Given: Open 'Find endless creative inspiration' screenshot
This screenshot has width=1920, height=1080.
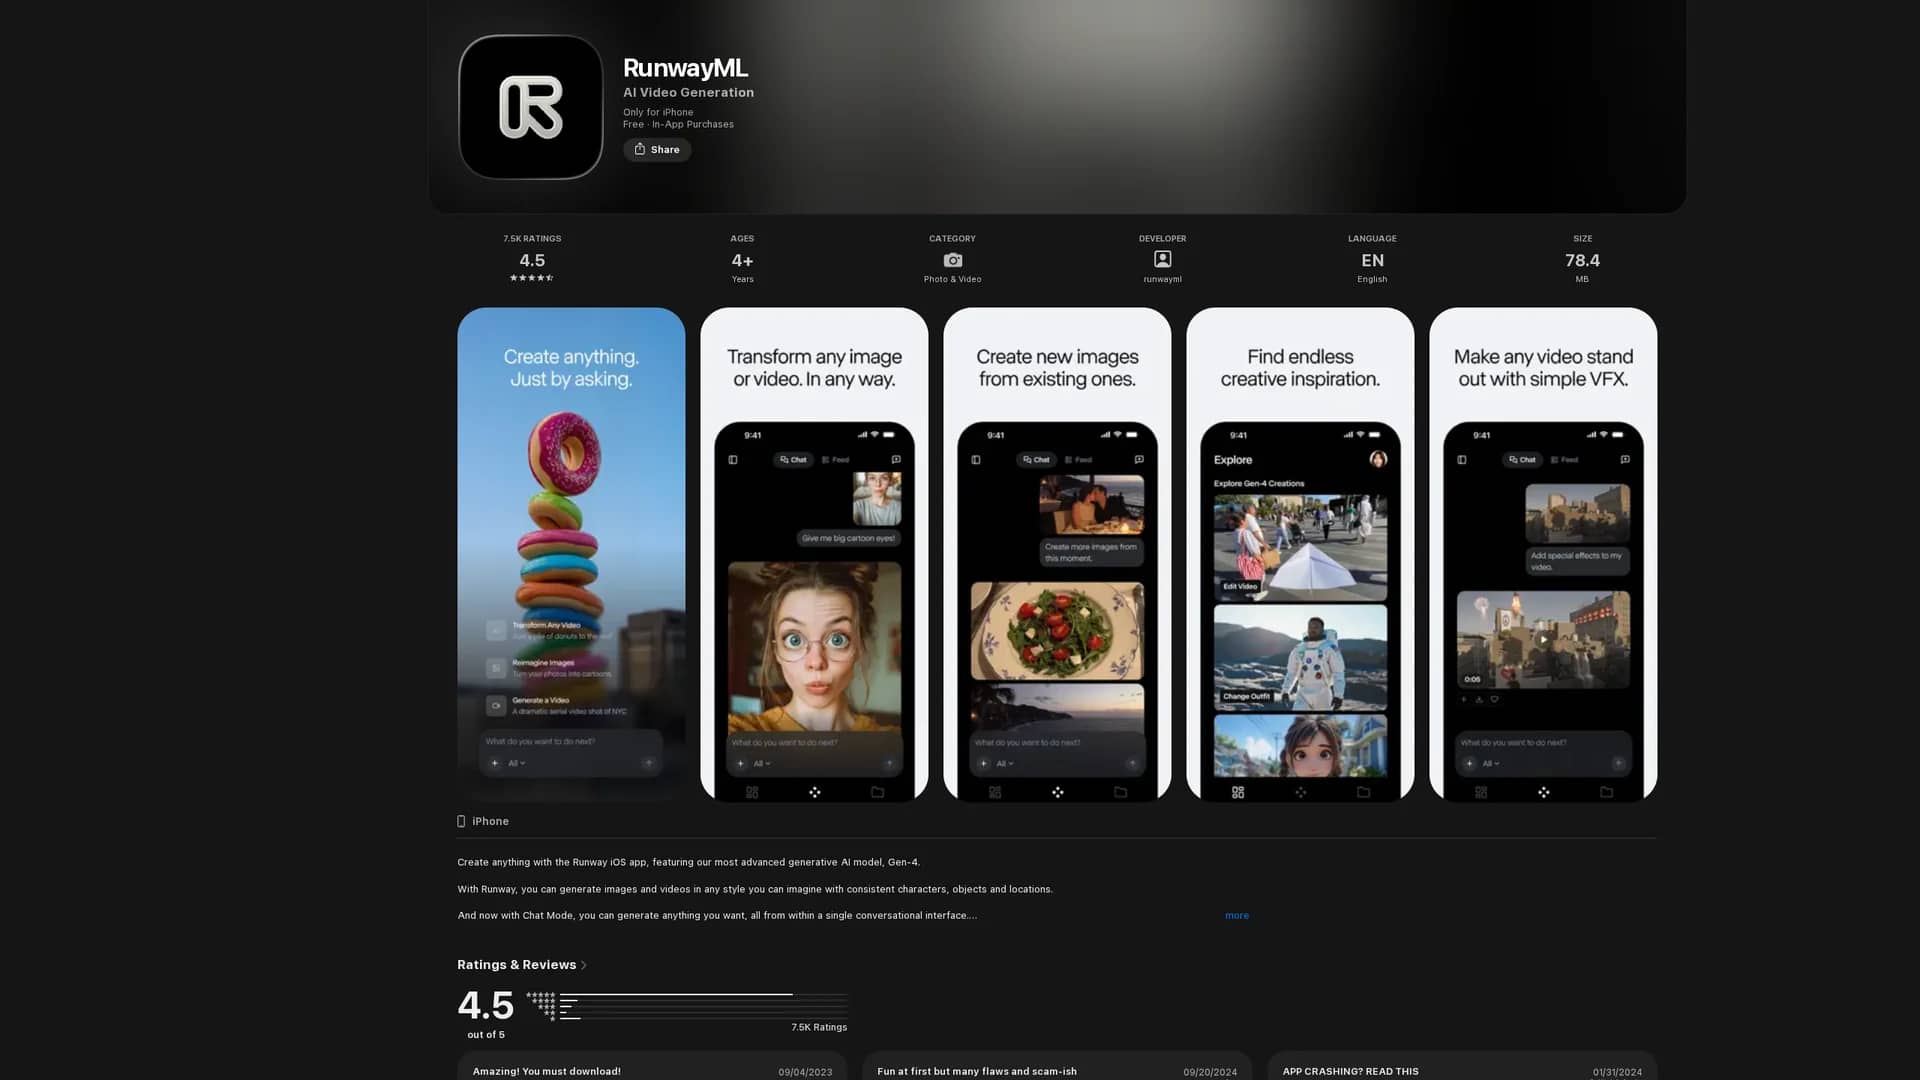Looking at the screenshot, I should coord(1300,554).
